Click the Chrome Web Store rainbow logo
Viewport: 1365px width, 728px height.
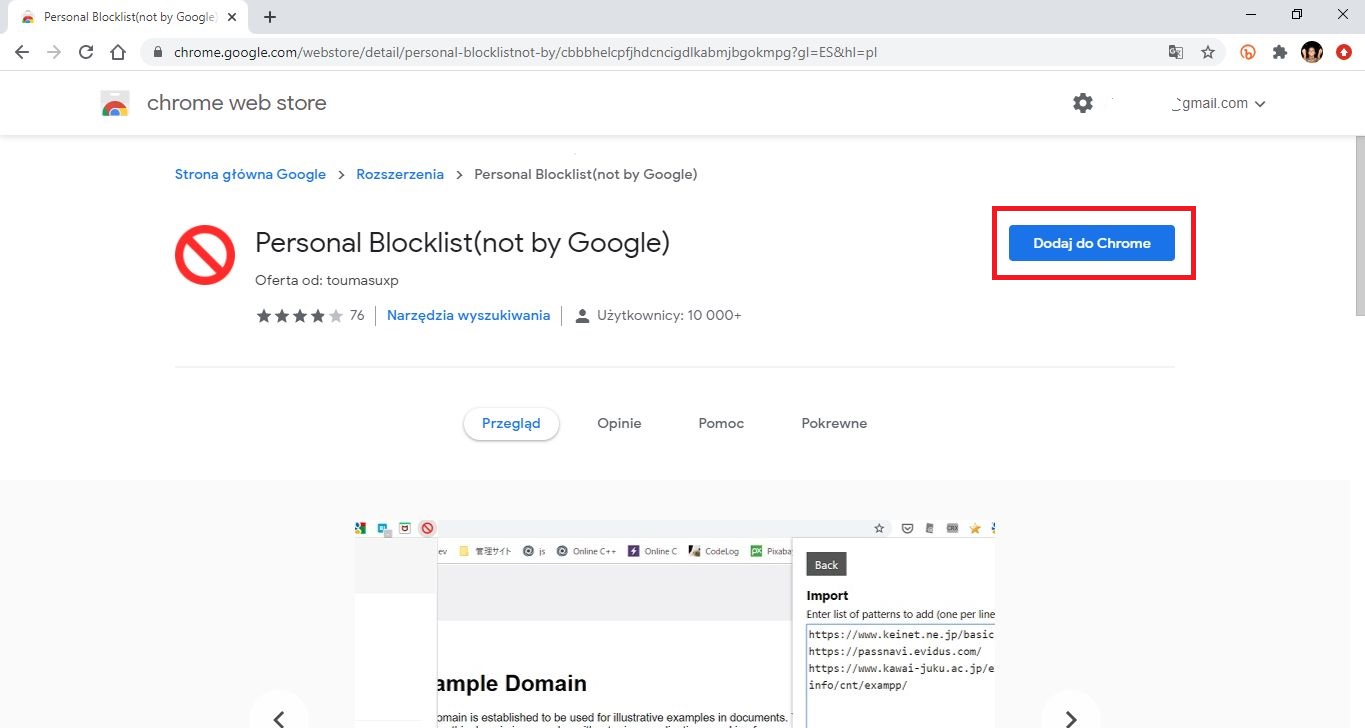coord(115,103)
